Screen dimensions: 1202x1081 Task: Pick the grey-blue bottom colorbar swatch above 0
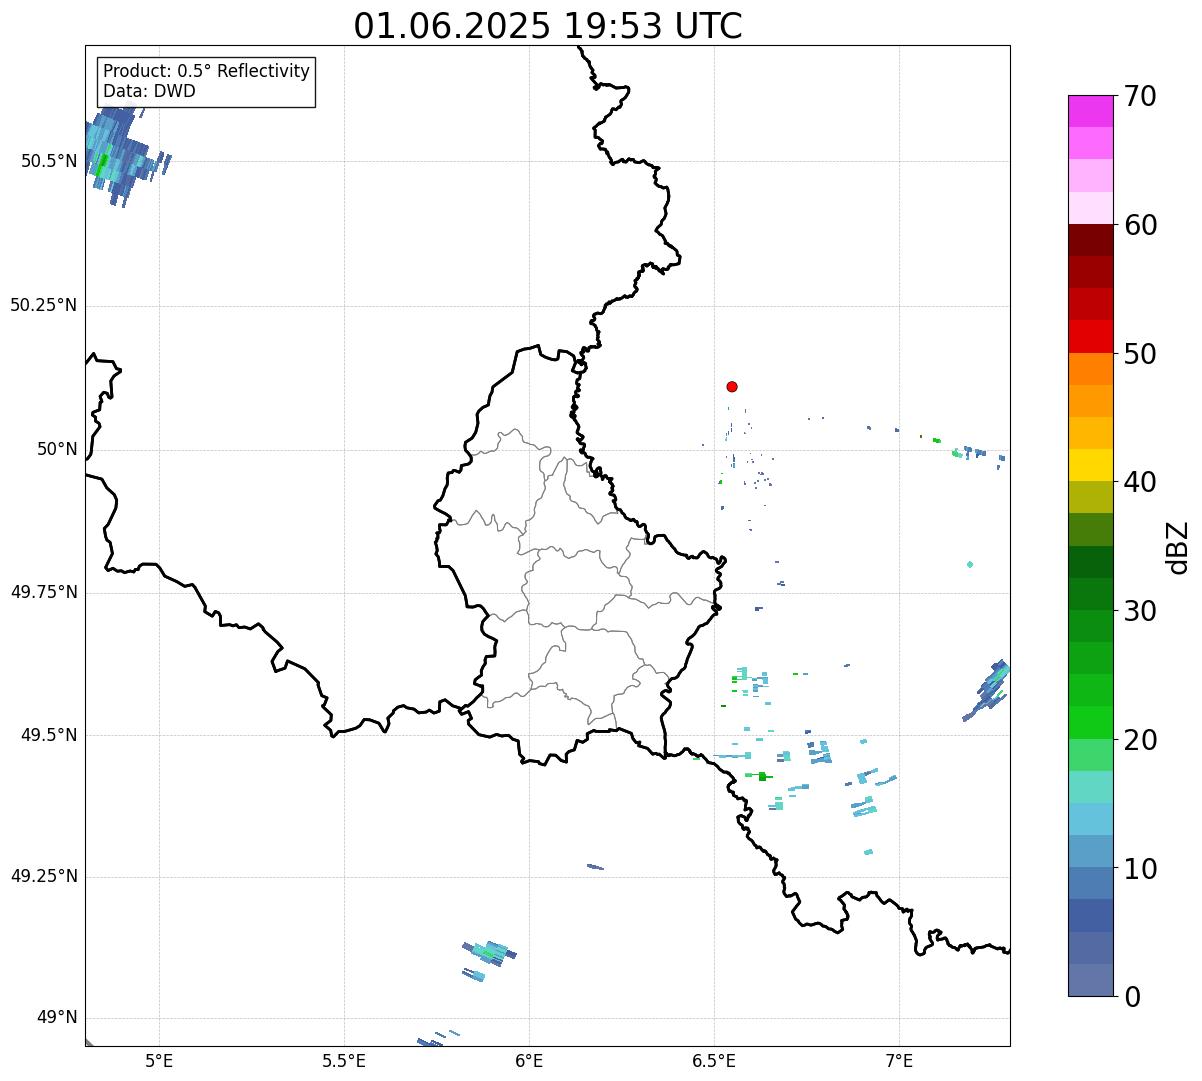coord(1091,980)
